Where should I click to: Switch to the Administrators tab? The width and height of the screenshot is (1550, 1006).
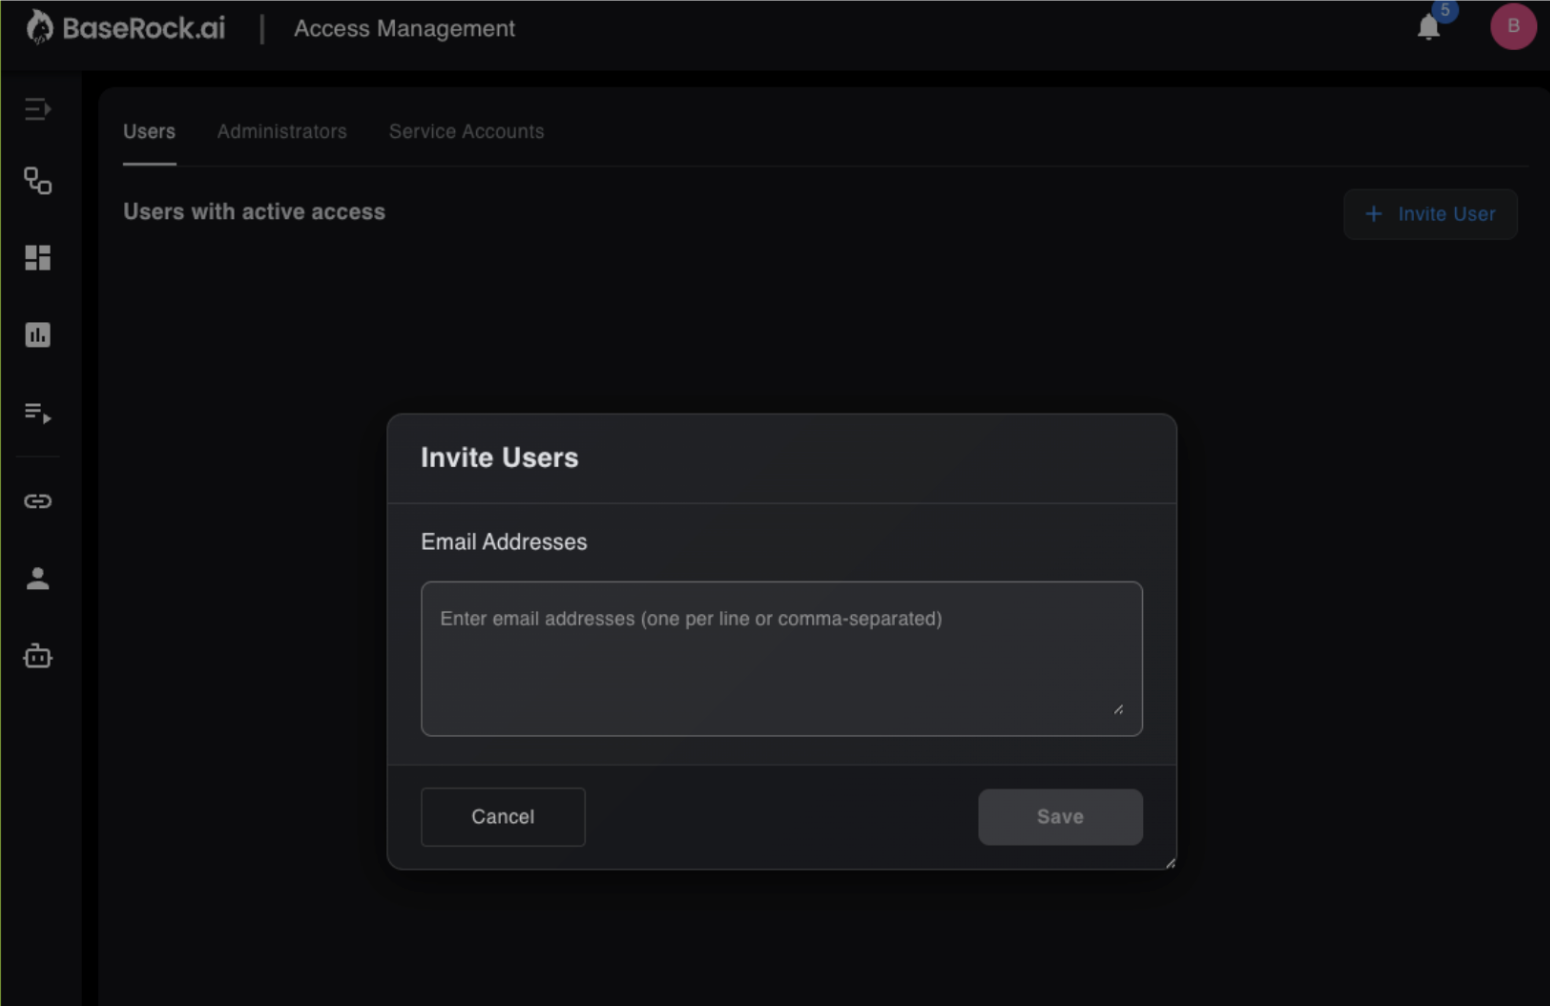[x=282, y=131]
